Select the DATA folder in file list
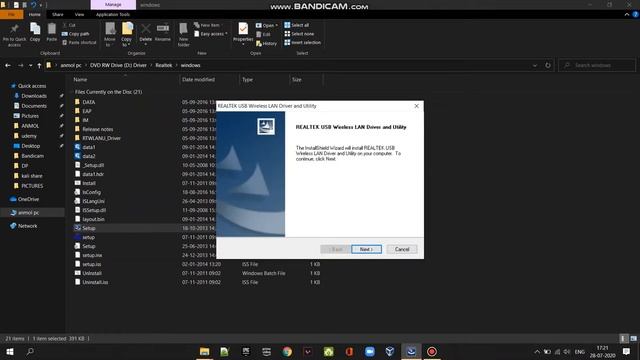This screenshot has height=360, width=640. point(89,102)
